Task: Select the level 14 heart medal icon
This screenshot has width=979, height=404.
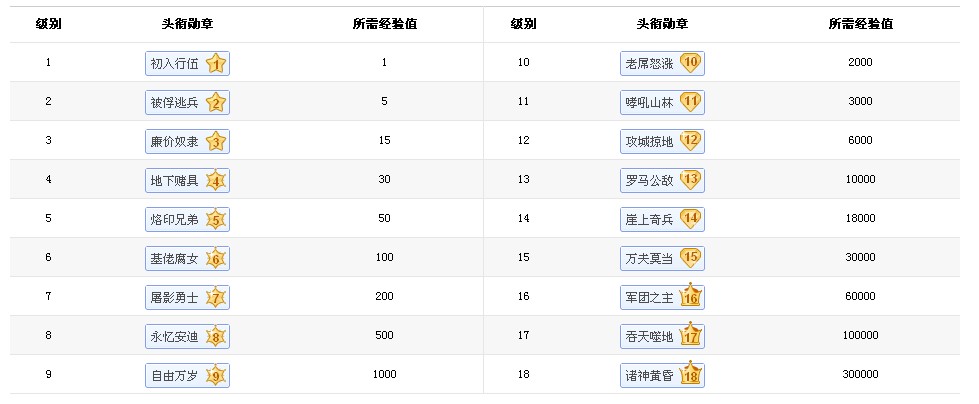Action: pyautogui.click(x=691, y=218)
